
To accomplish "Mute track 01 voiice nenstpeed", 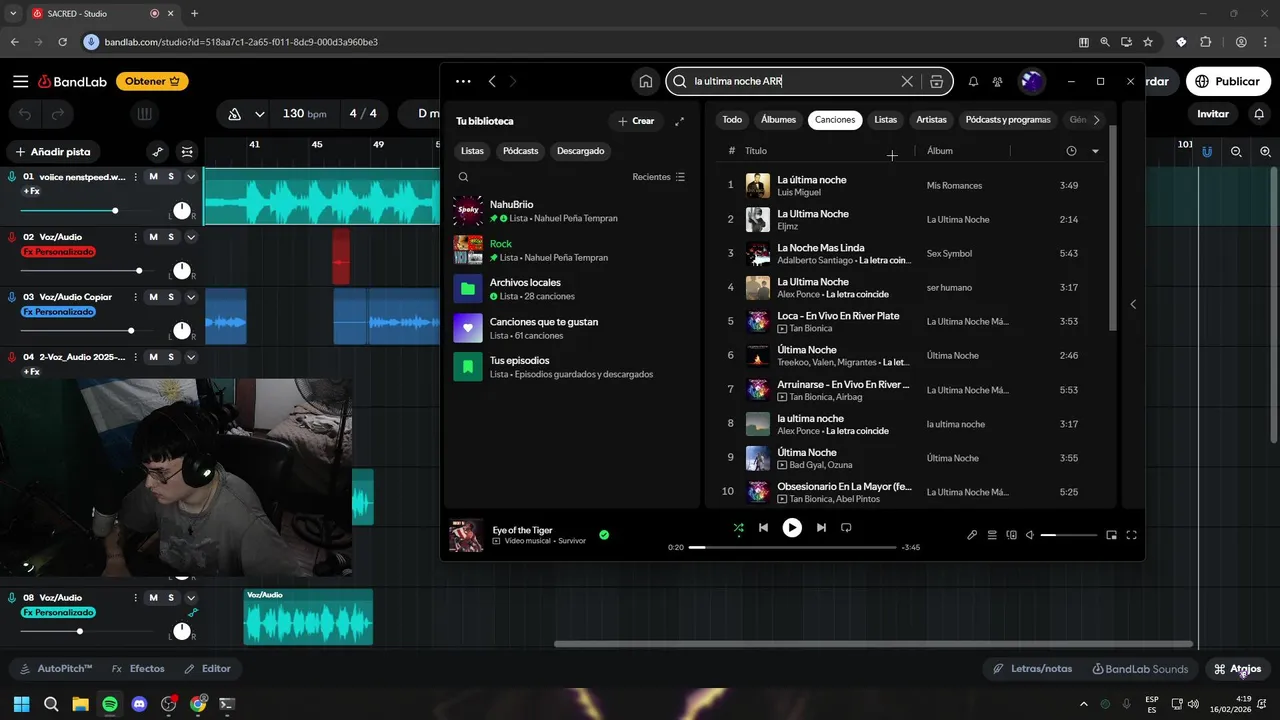I will [x=153, y=177].
